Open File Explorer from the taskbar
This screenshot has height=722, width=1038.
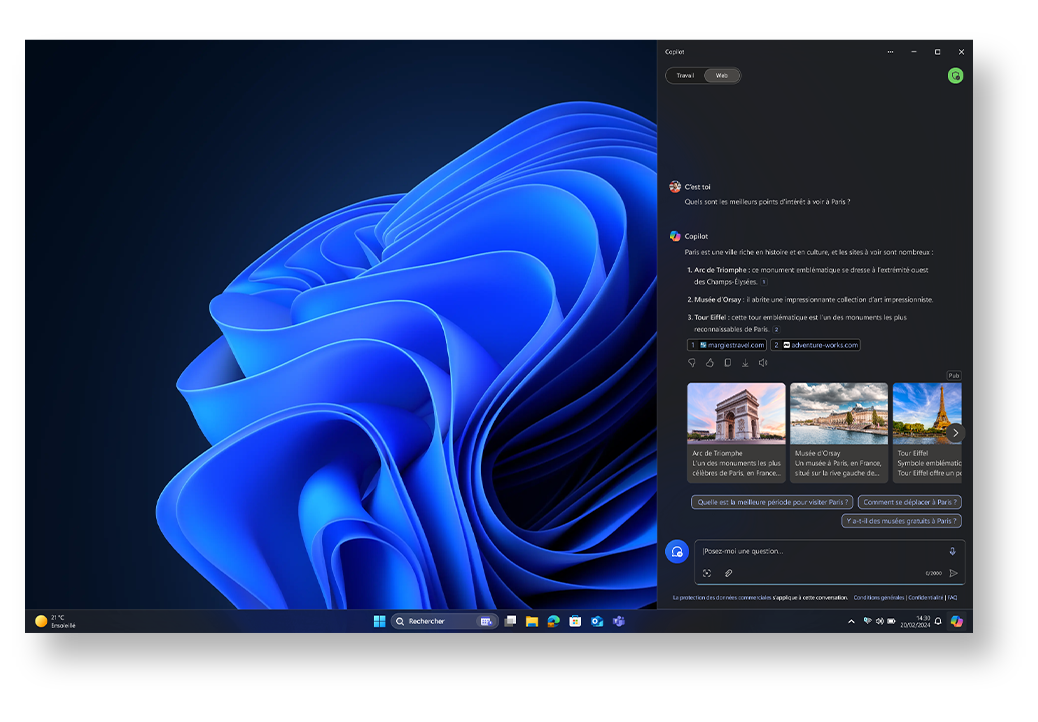[532, 621]
